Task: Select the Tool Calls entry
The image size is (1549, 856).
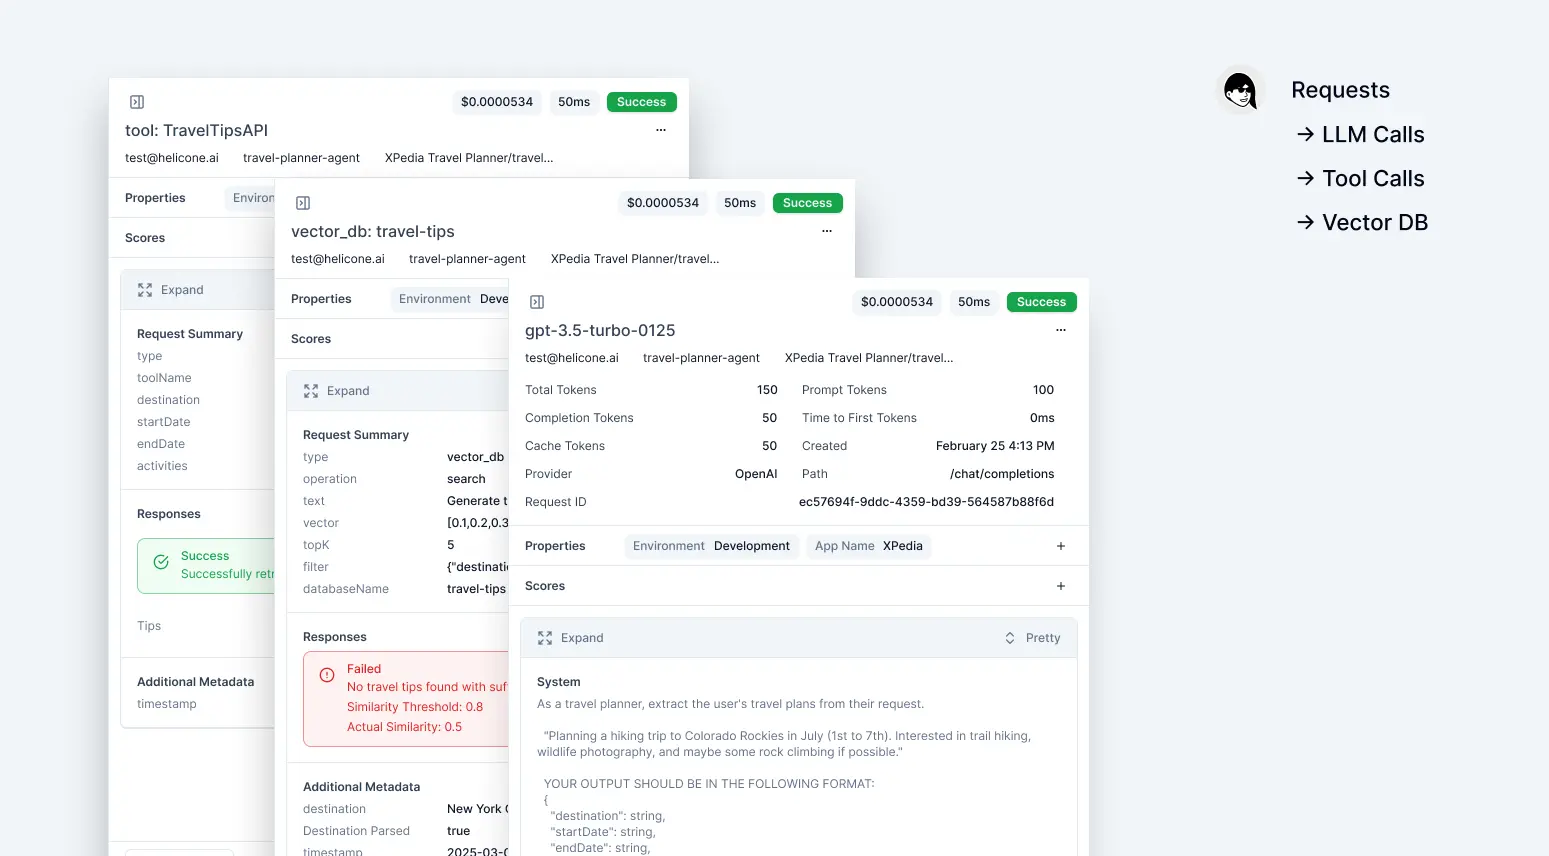Action: click(1360, 178)
